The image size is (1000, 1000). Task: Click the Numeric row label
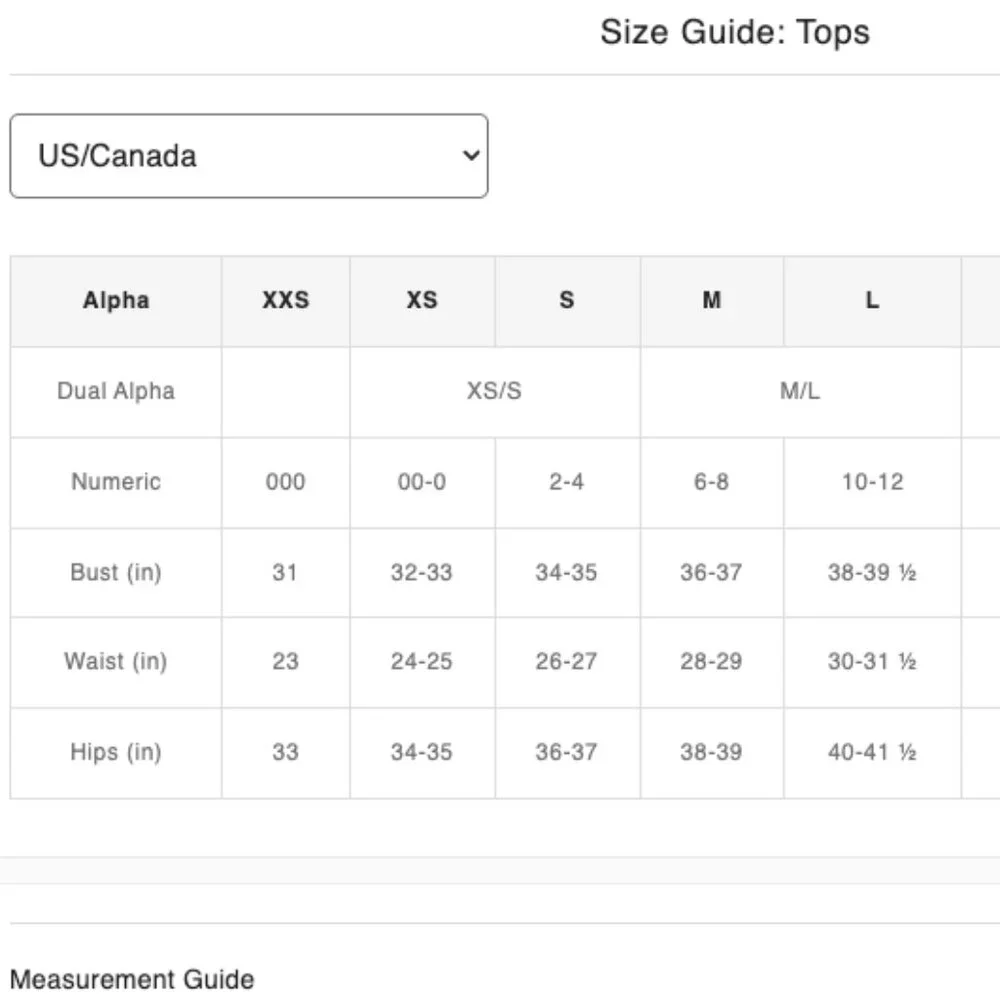coord(116,481)
